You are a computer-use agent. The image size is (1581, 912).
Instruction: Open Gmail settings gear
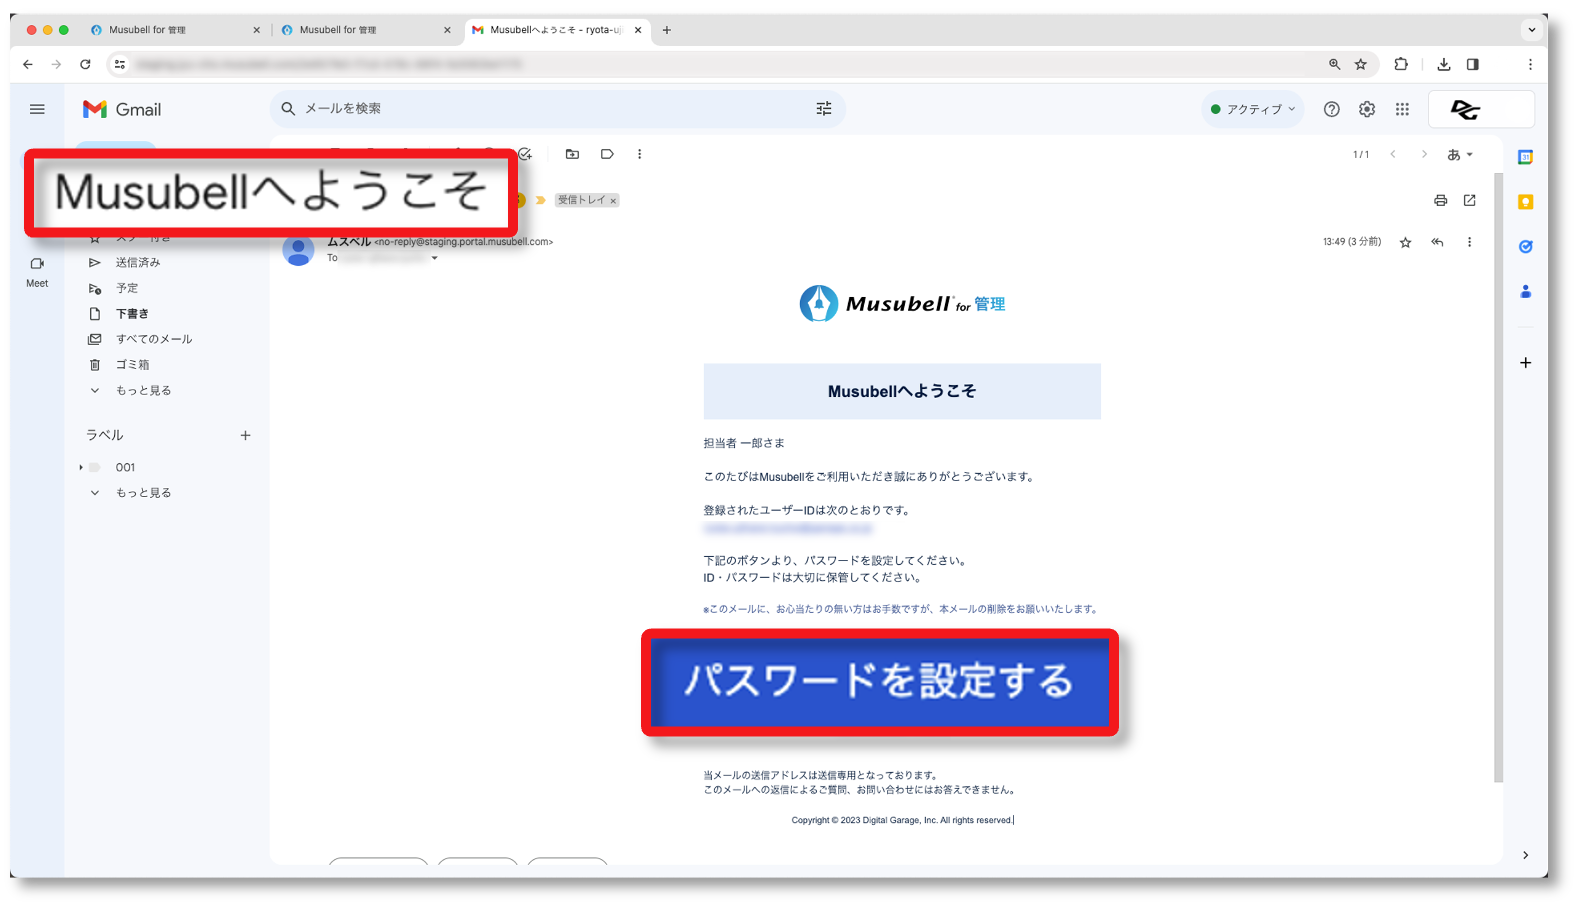pos(1367,109)
